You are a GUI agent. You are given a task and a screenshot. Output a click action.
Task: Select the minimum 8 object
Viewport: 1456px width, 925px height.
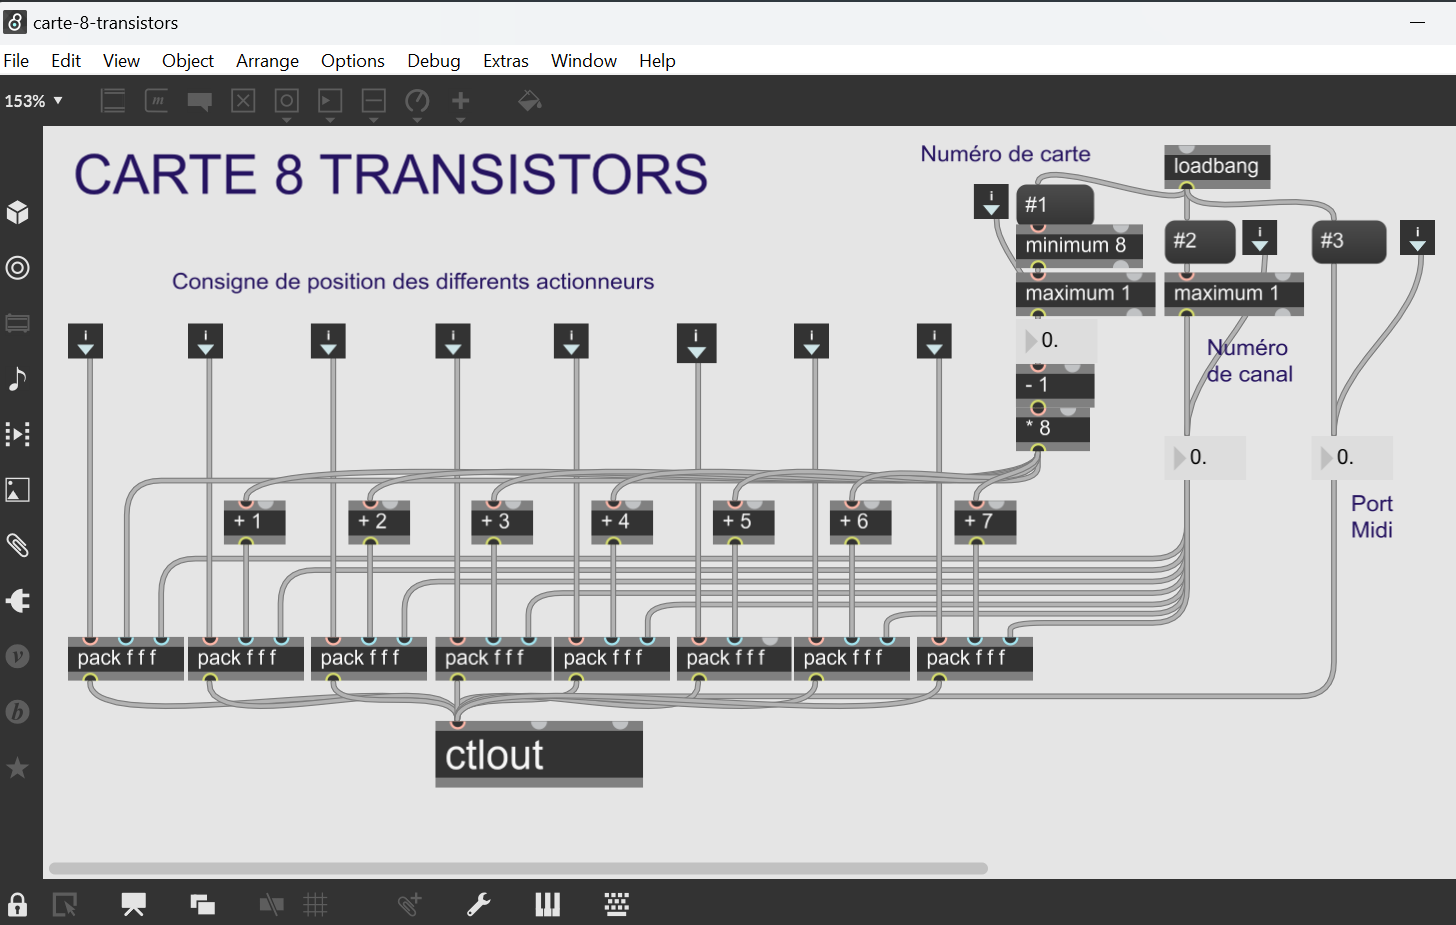pos(1079,245)
